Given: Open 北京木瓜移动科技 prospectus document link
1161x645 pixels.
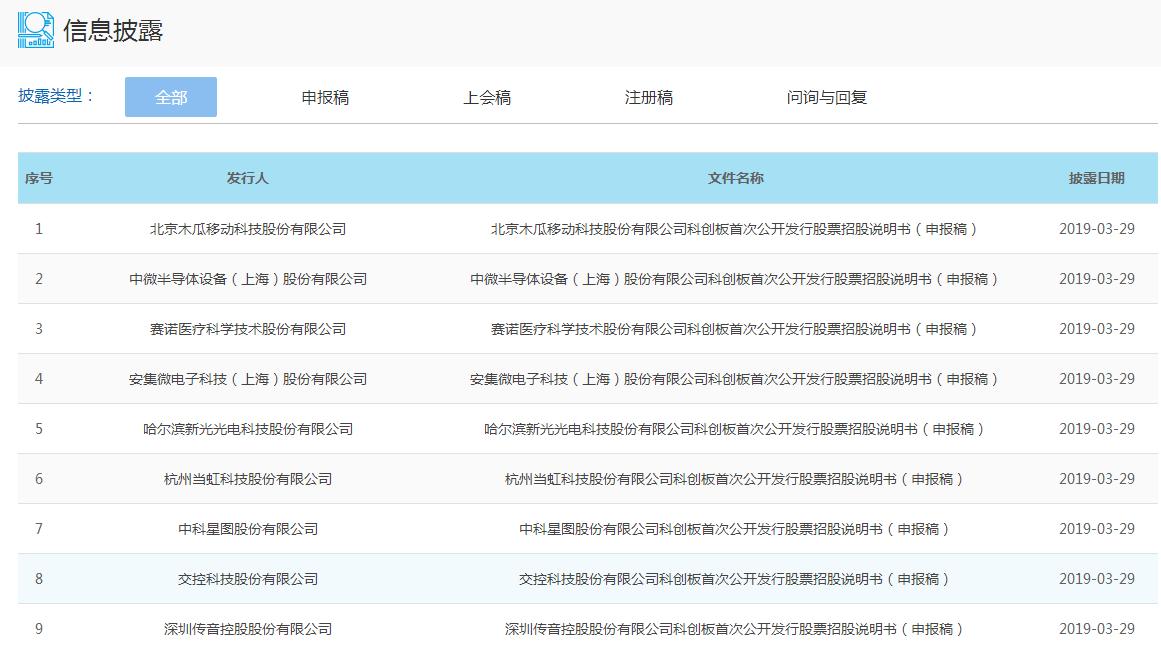Looking at the screenshot, I should coord(735,229).
